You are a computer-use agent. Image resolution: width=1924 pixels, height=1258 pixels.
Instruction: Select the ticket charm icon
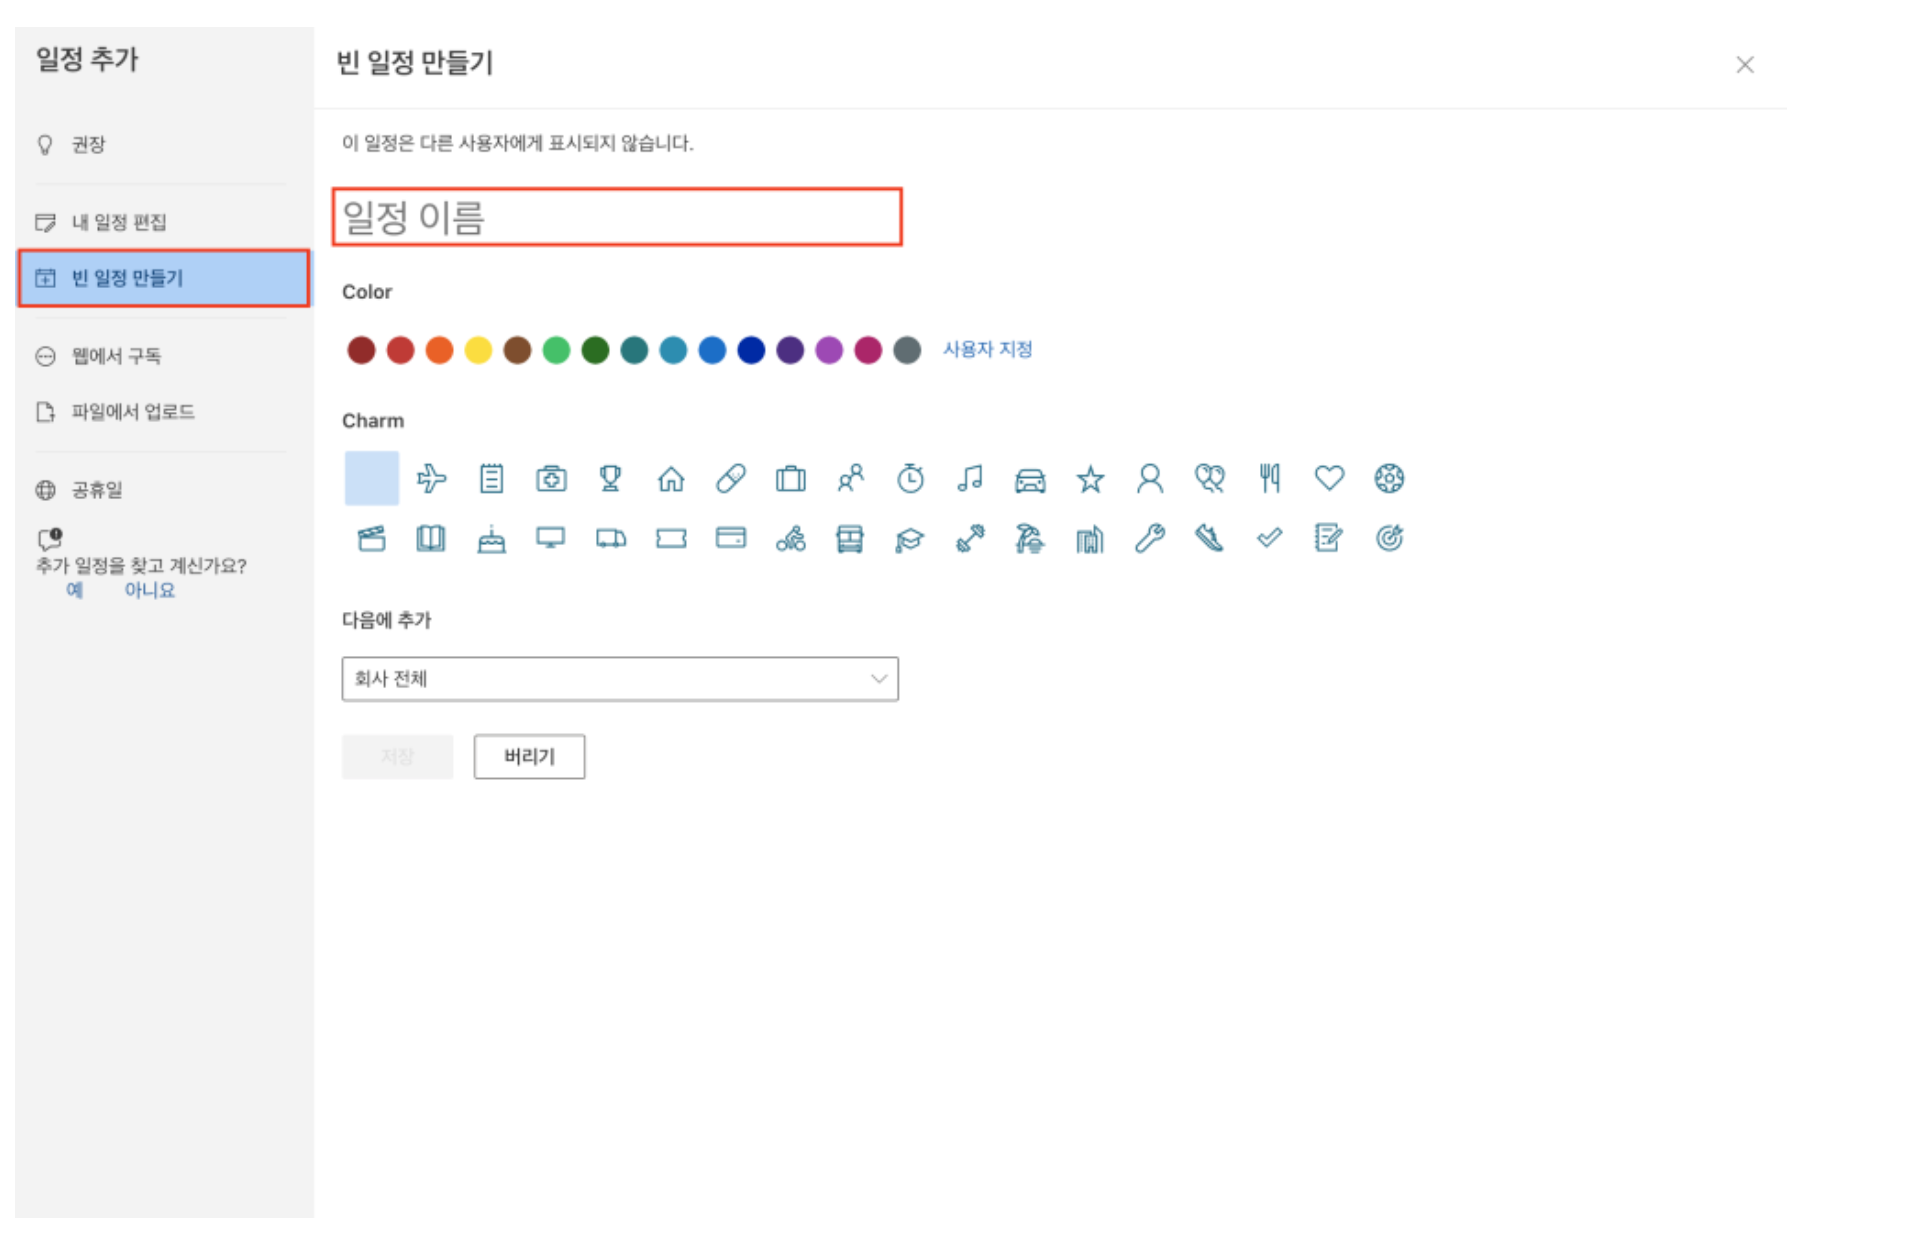(671, 539)
